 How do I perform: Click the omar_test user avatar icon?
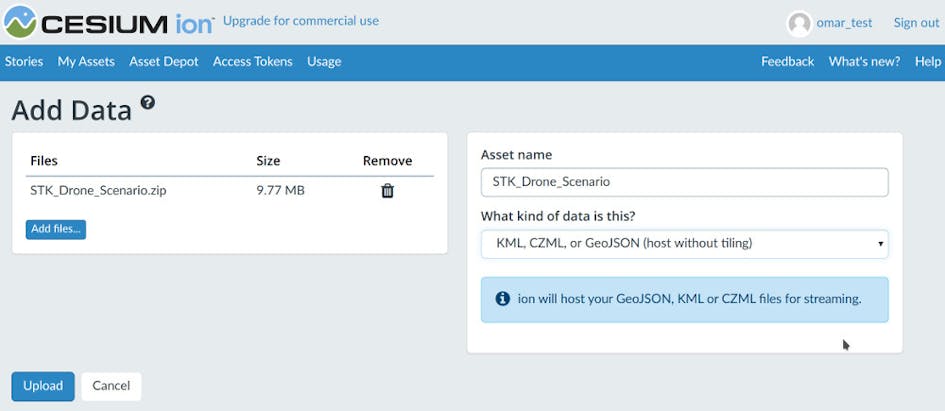tap(799, 23)
